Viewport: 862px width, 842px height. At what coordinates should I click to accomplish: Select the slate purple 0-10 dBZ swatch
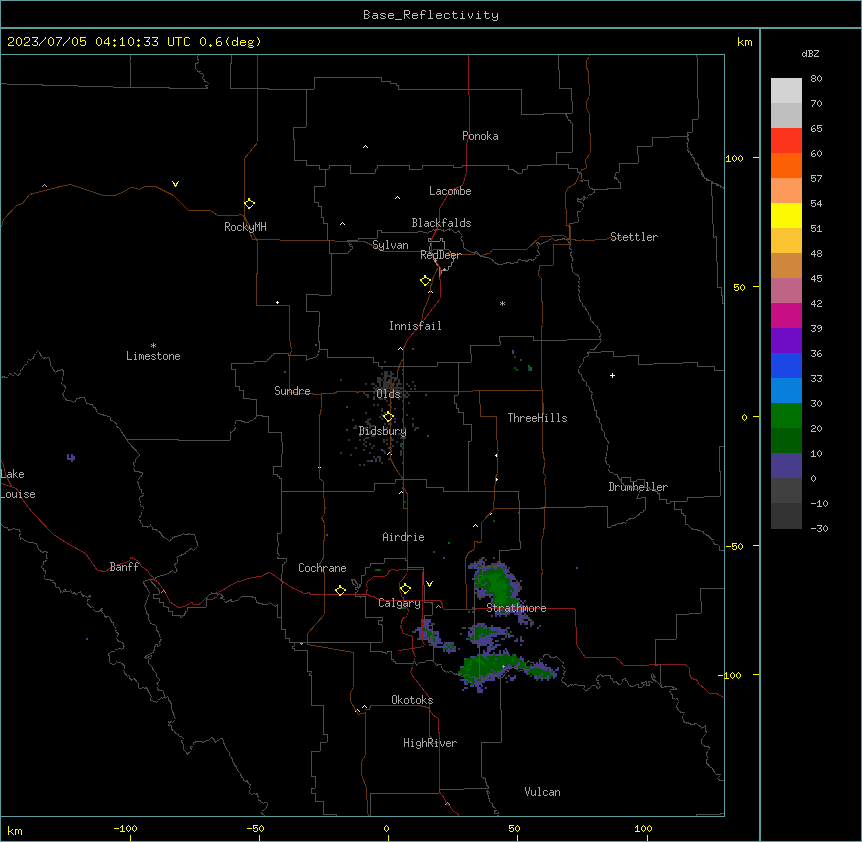point(786,466)
